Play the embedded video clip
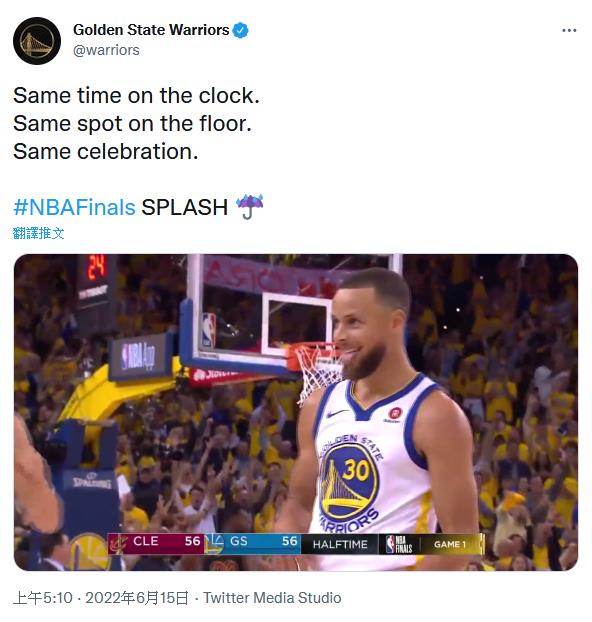 tap(296, 412)
